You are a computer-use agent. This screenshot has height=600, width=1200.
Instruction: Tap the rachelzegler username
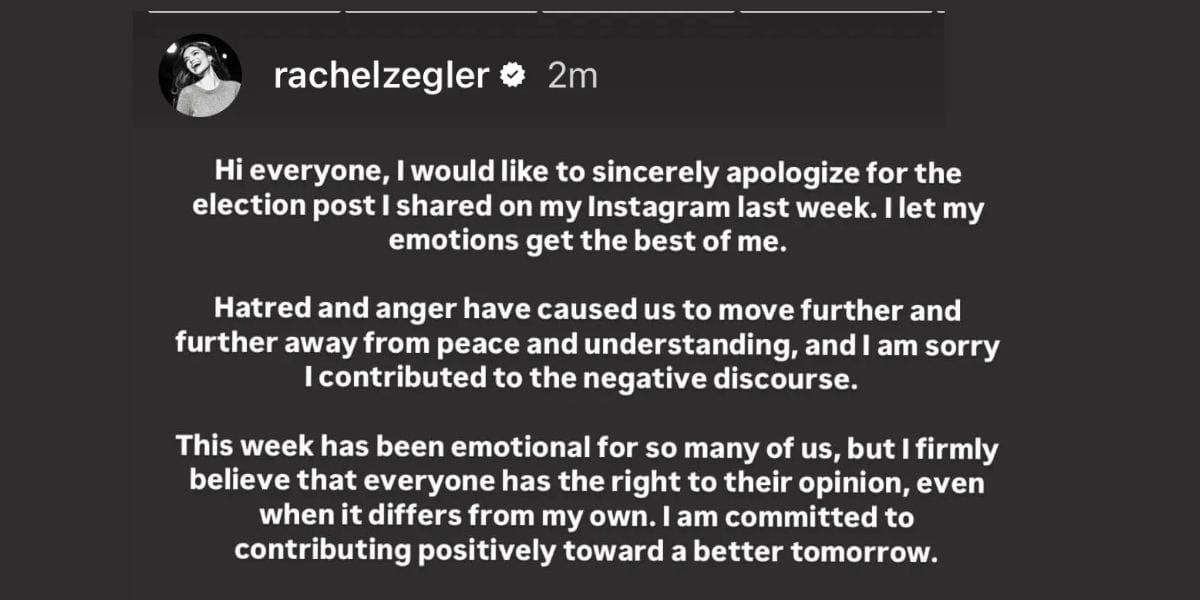[380, 76]
